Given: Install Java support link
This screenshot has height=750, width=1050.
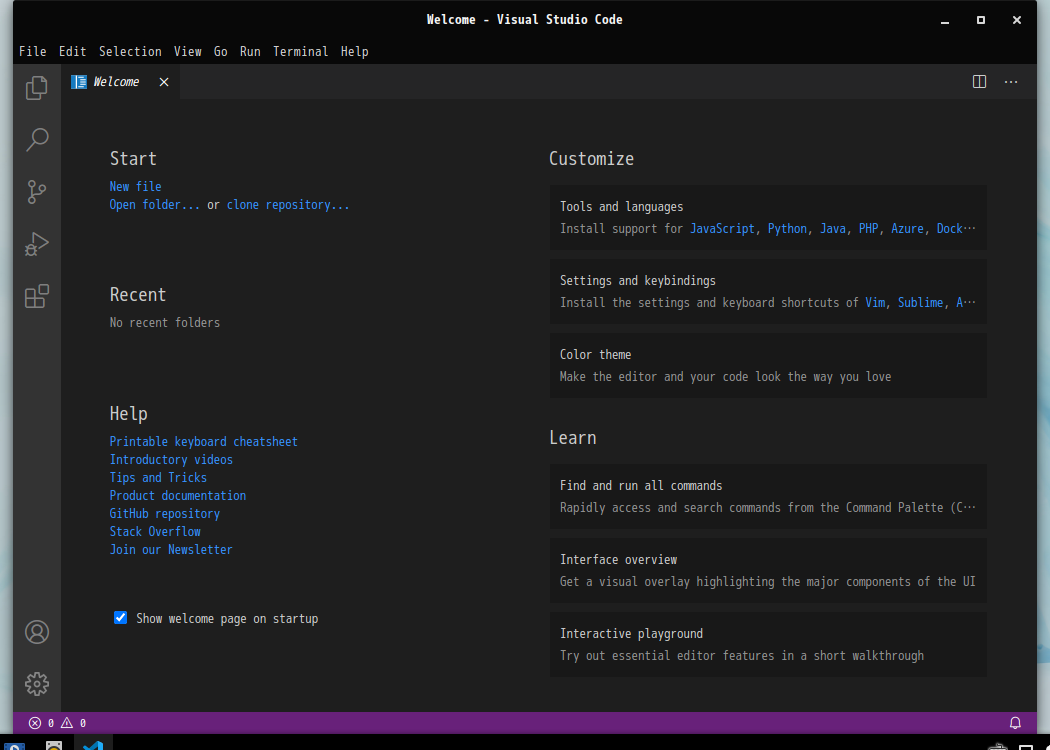Looking at the screenshot, I should tap(832, 228).
